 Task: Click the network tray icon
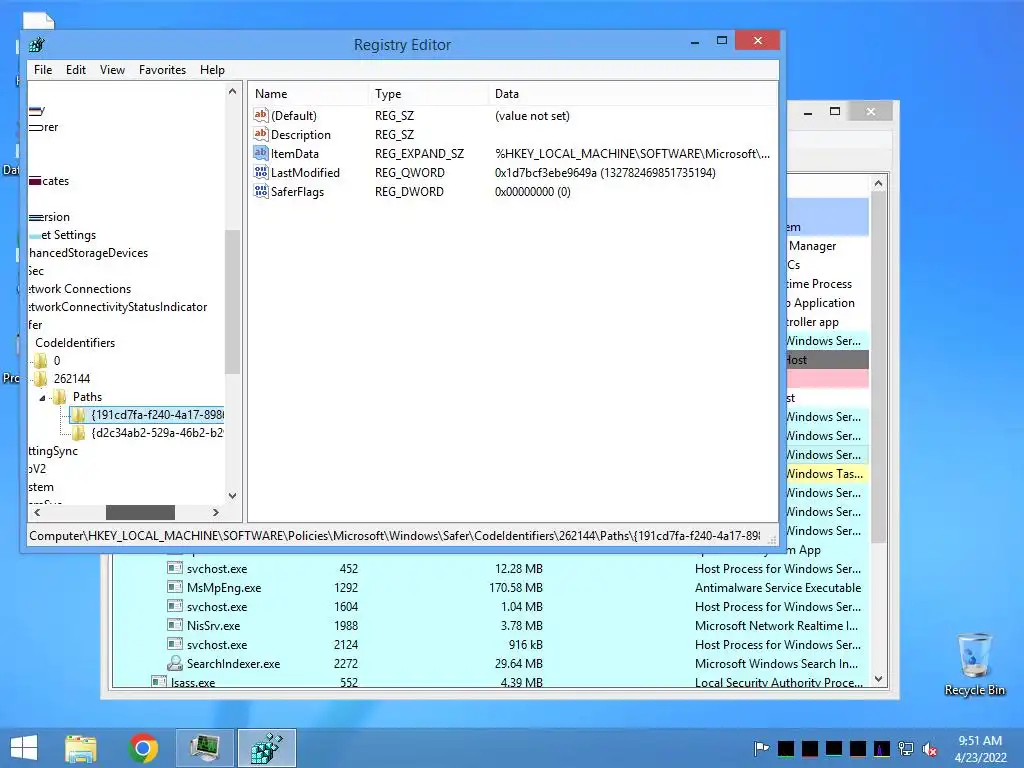click(906, 748)
